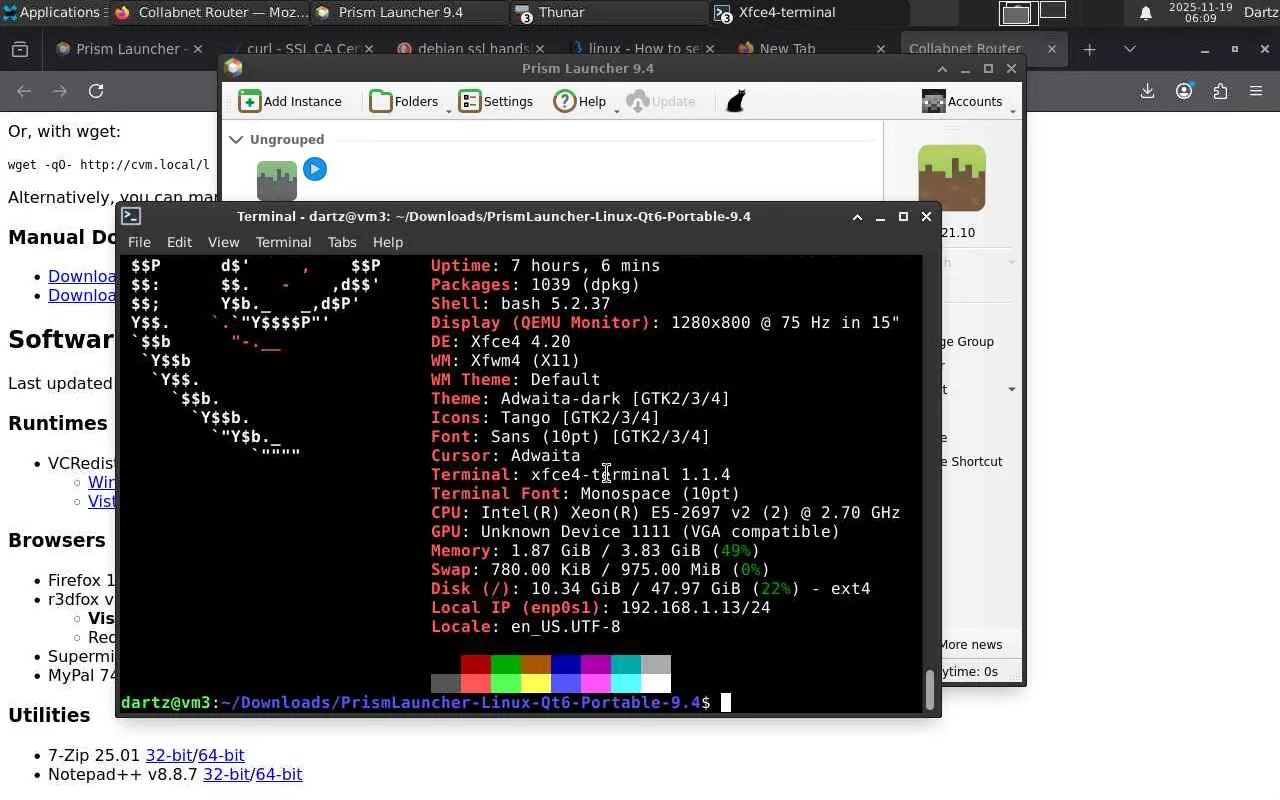Open the Firefox extensions puzzle icon

[x=1220, y=91]
